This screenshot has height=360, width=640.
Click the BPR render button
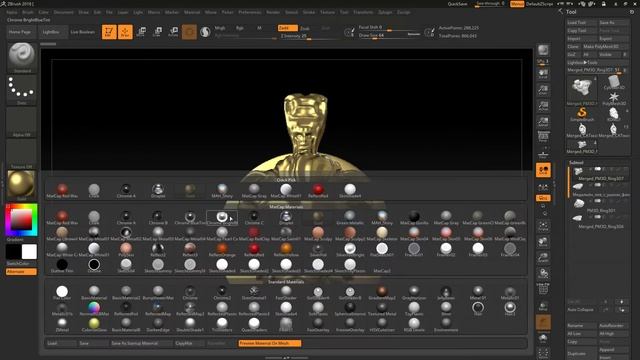[543, 51]
